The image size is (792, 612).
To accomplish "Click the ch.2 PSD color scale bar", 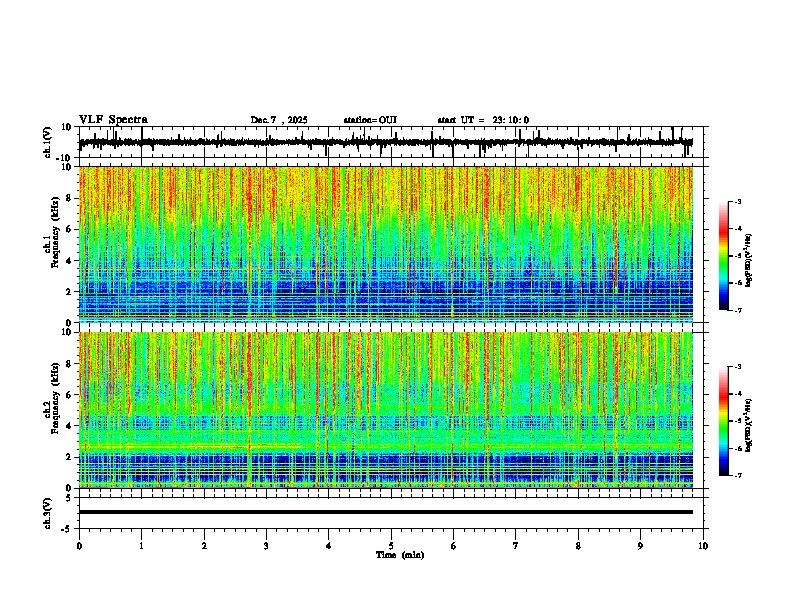I will coord(724,421).
